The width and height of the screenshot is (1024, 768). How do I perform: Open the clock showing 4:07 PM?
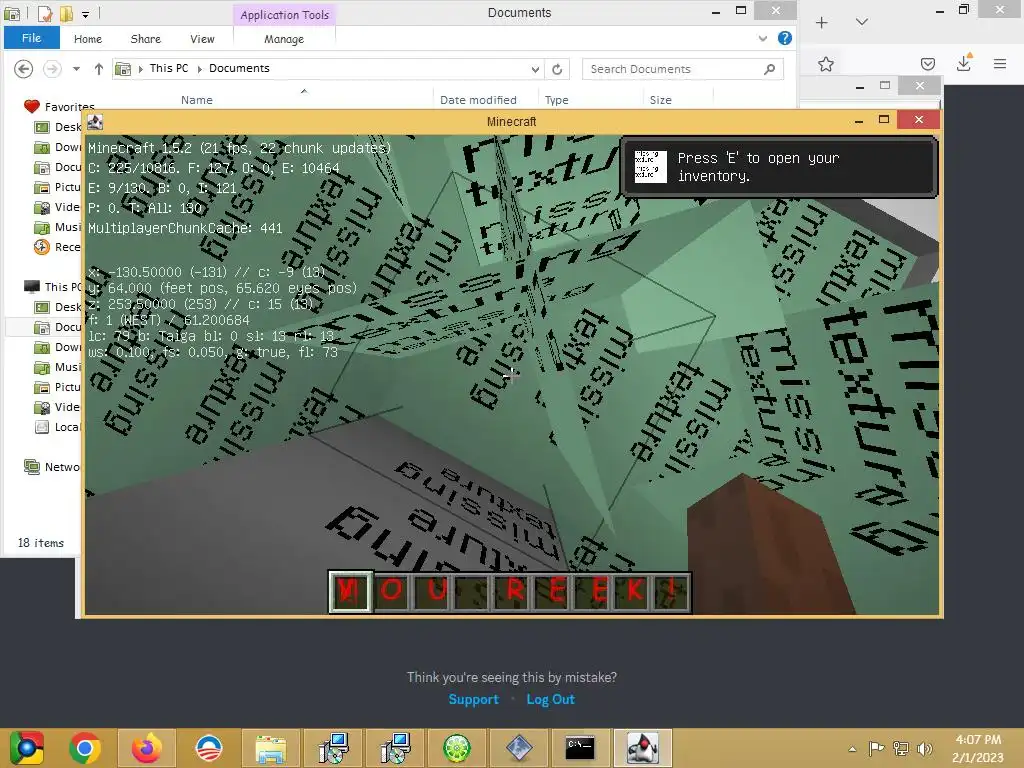pyautogui.click(x=978, y=748)
